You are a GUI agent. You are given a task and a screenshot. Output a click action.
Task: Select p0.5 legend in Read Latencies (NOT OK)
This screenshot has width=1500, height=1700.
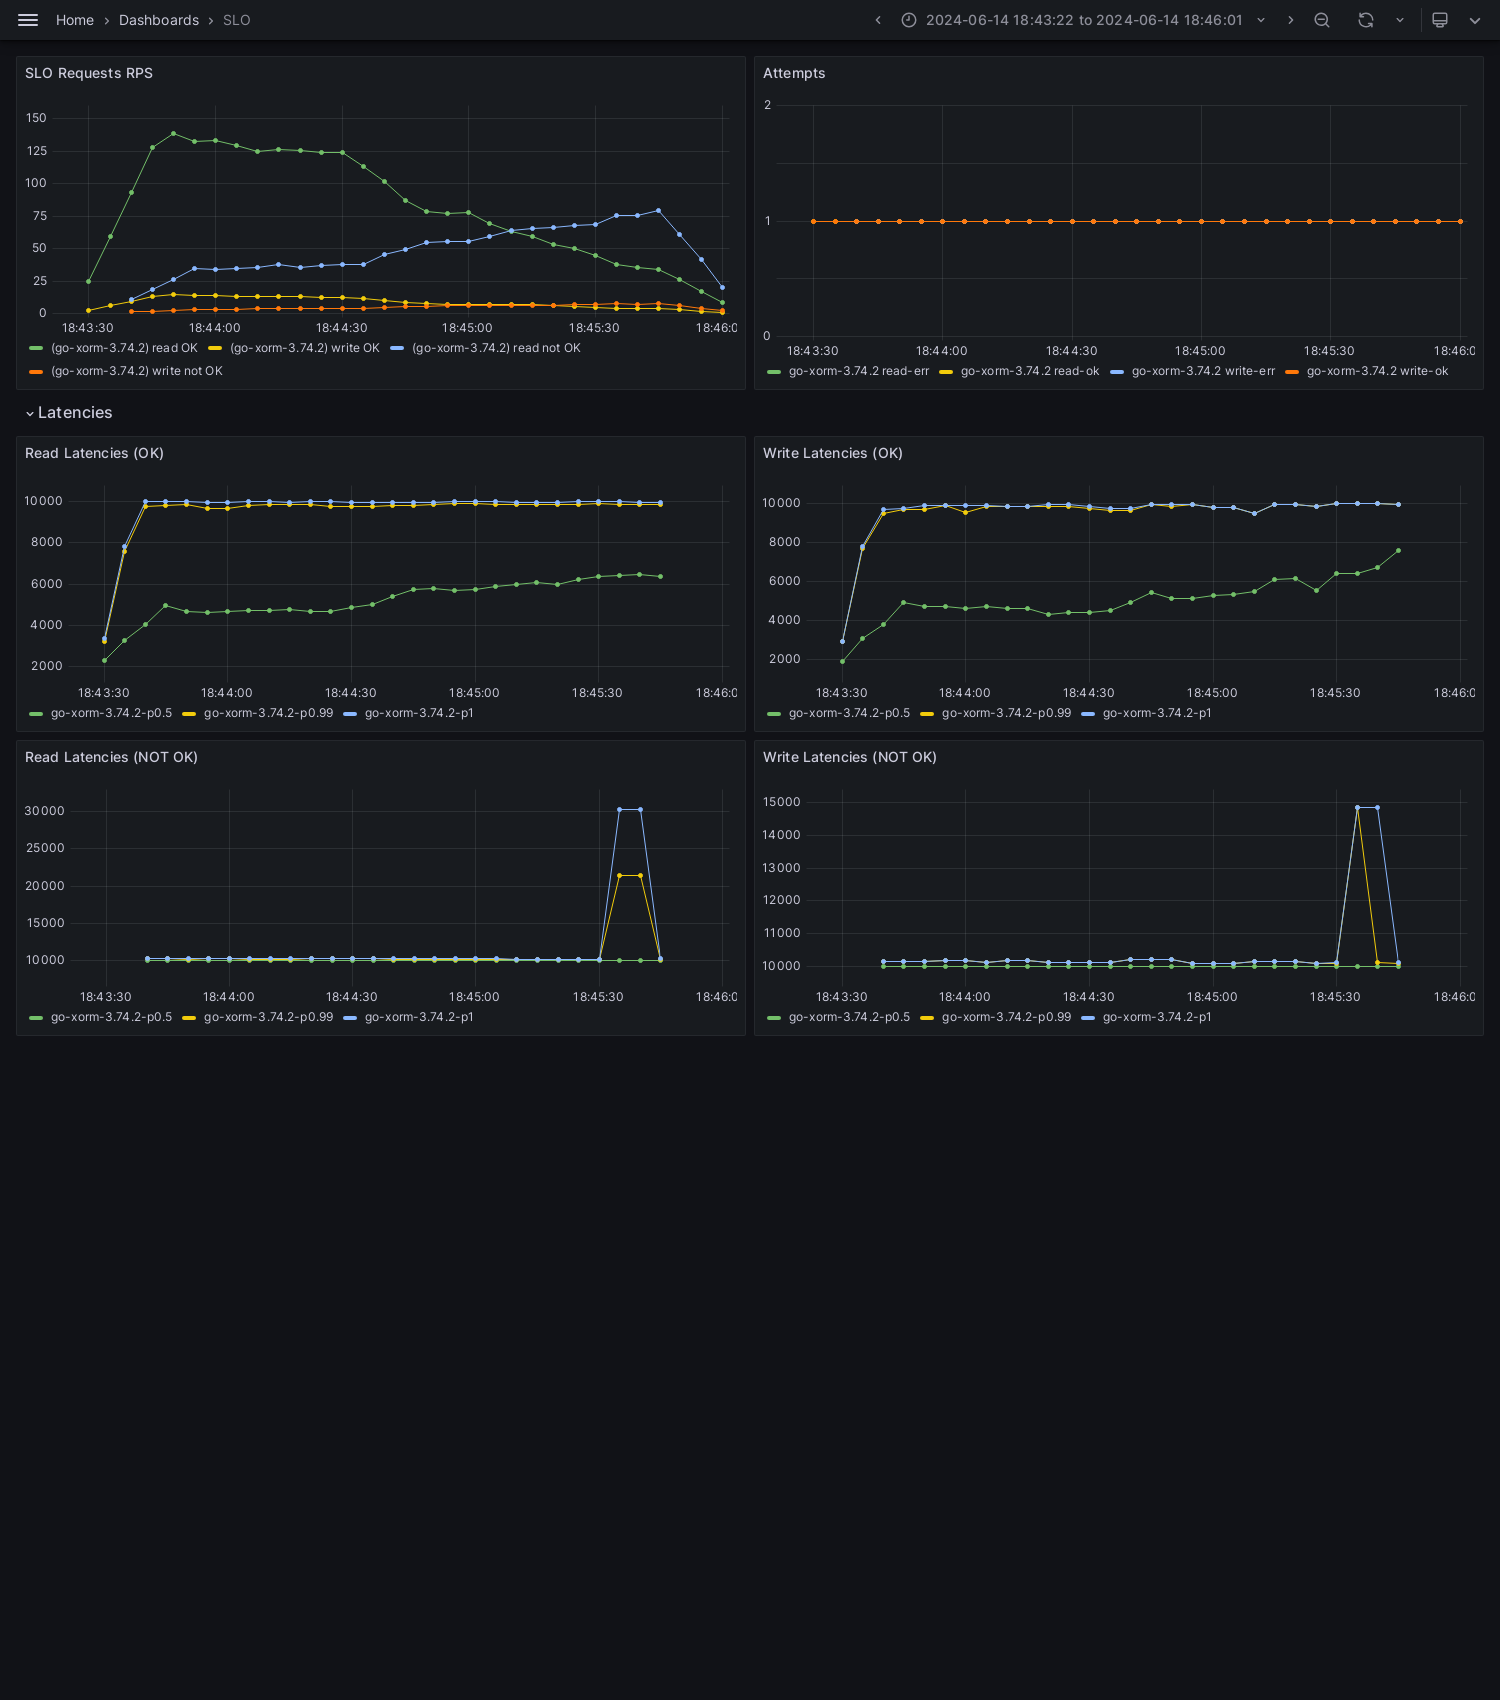click(x=111, y=1017)
